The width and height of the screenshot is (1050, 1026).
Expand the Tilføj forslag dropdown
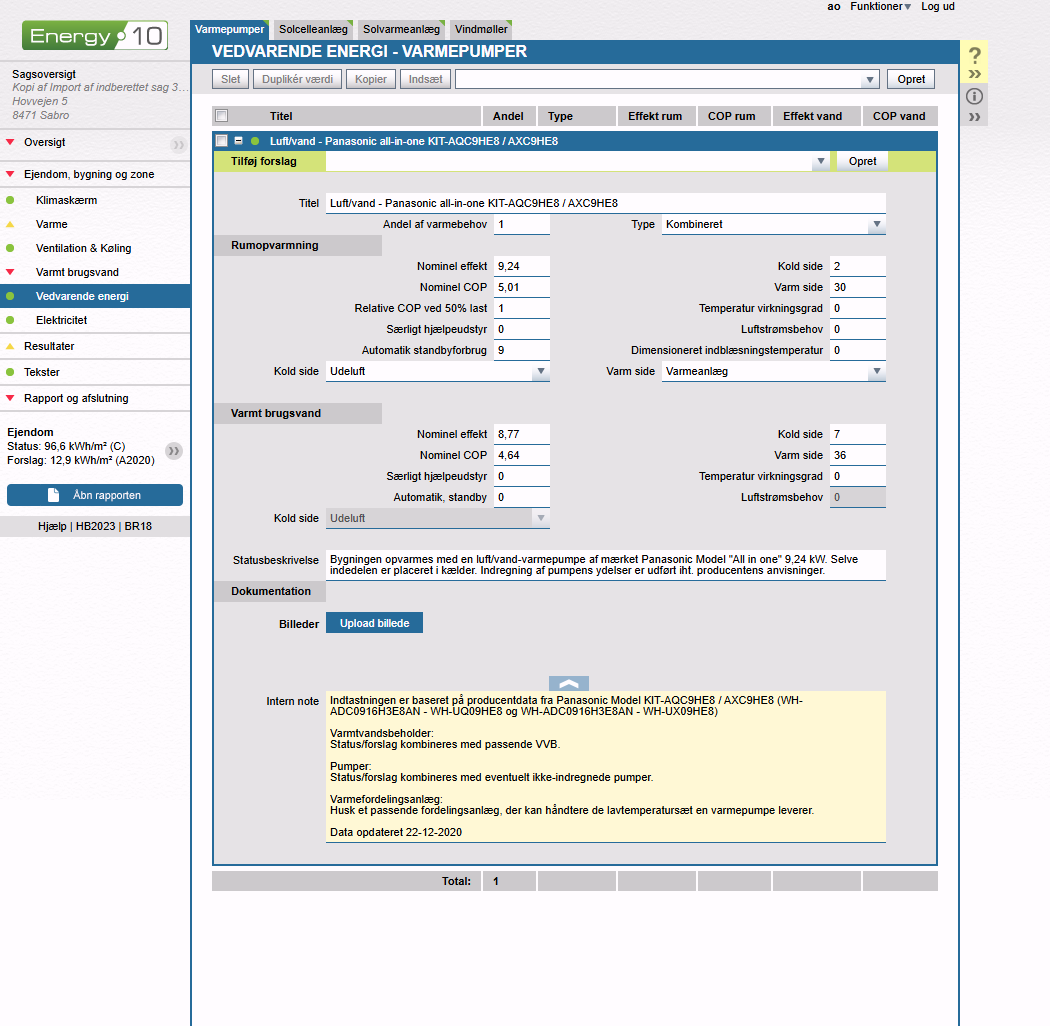(821, 161)
